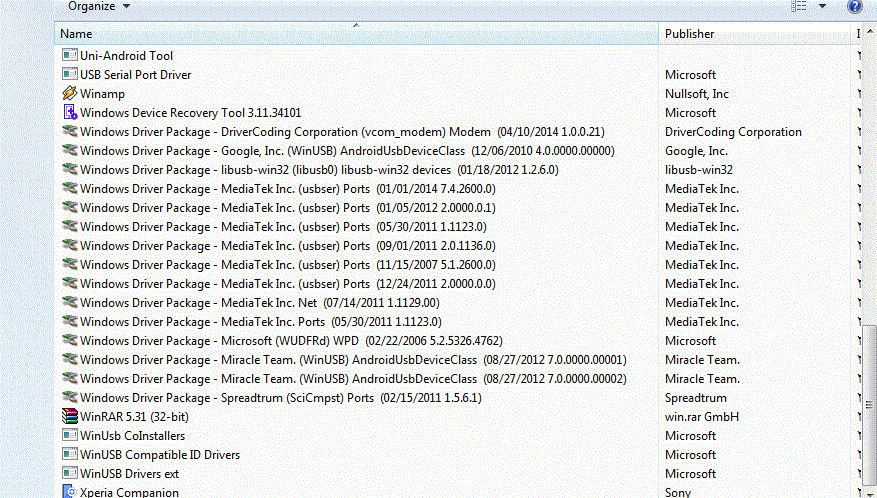Select the Winamp program name
Image resolution: width=877 pixels, height=498 pixels.
pos(102,93)
